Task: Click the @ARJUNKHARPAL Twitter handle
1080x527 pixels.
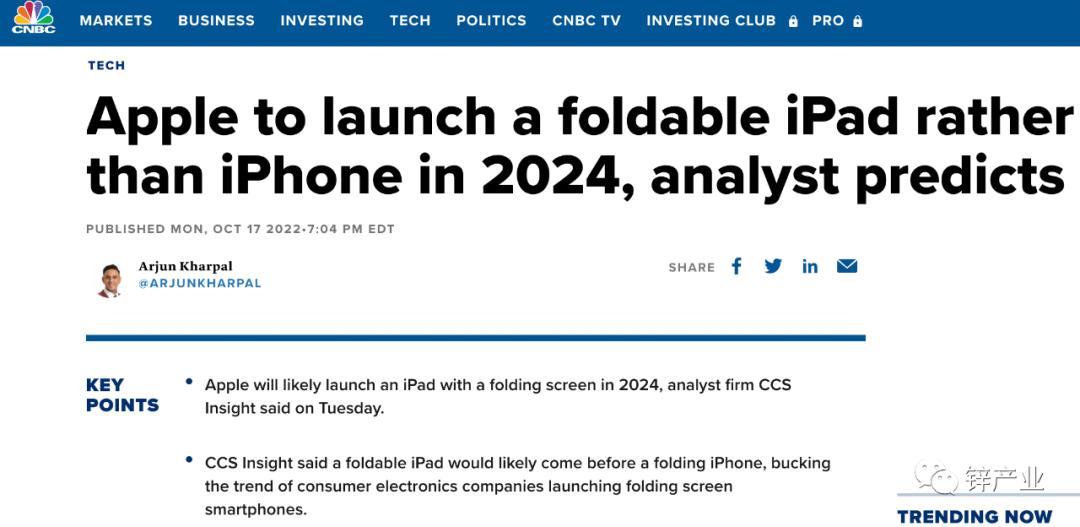Action: (x=200, y=284)
